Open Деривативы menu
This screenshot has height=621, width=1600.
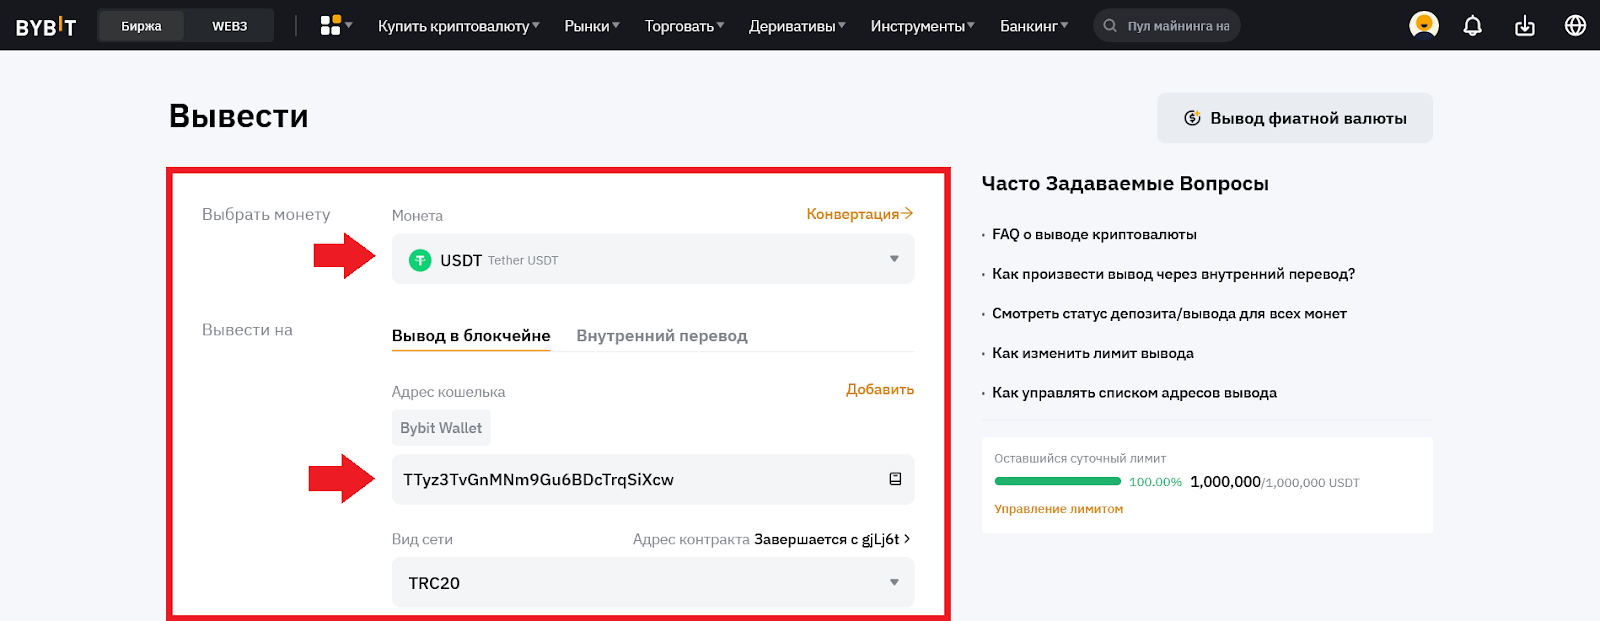point(797,26)
